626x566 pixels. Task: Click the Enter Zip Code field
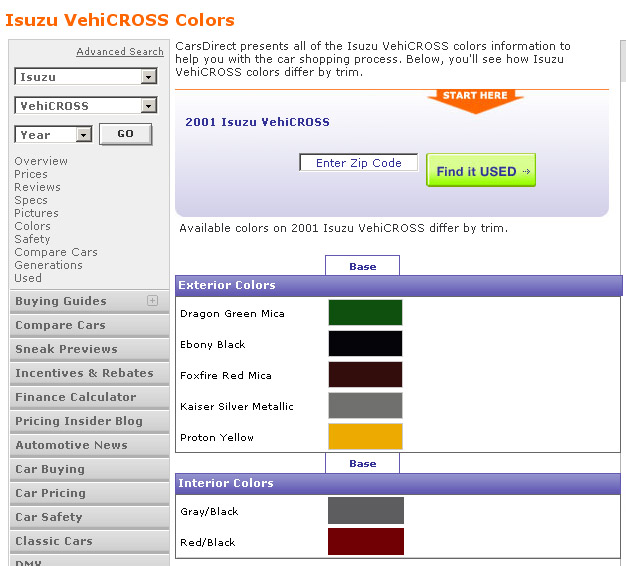pos(359,162)
